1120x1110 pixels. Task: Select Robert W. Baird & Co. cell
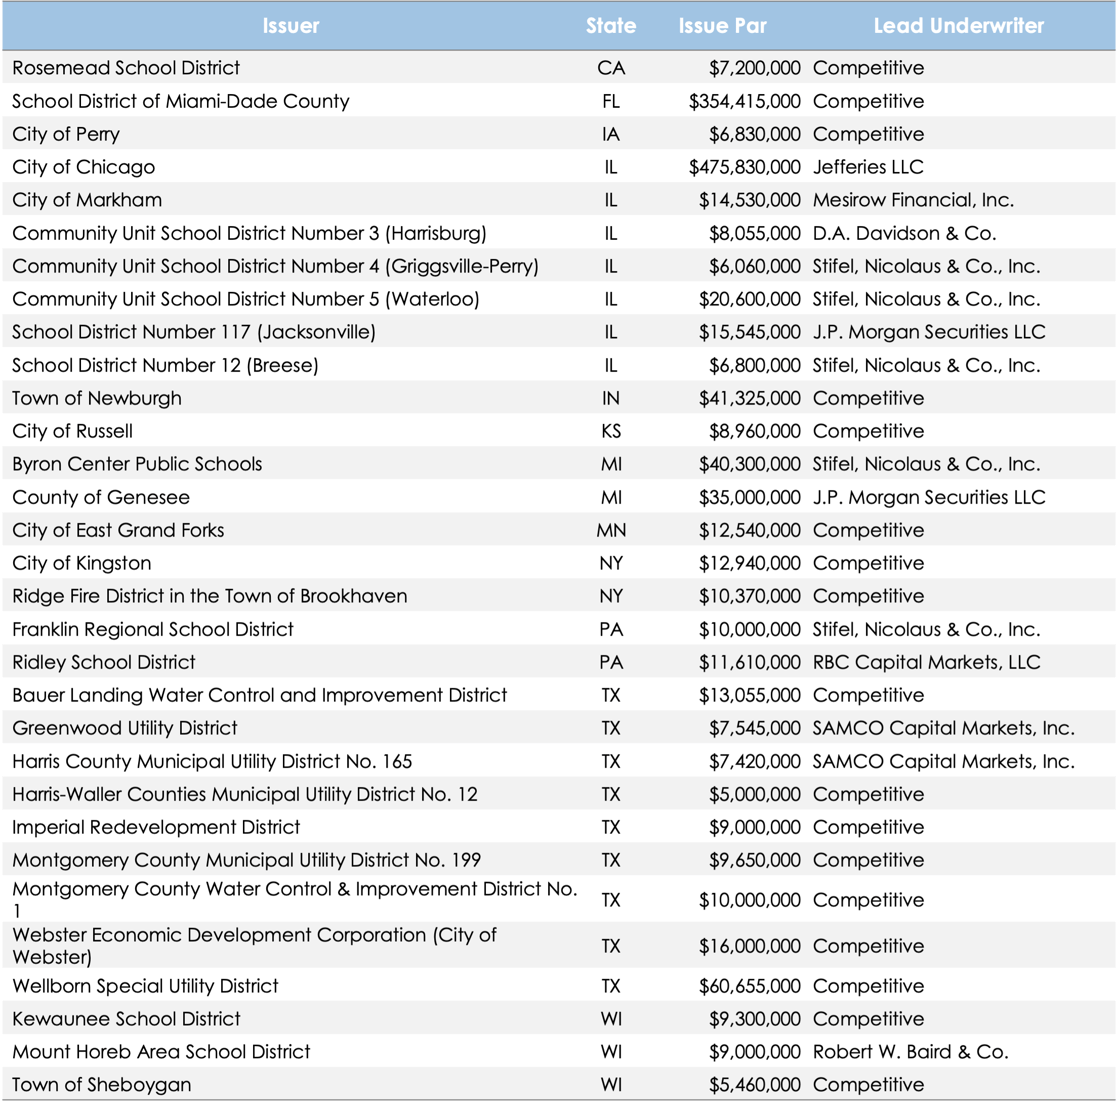(910, 1052)
